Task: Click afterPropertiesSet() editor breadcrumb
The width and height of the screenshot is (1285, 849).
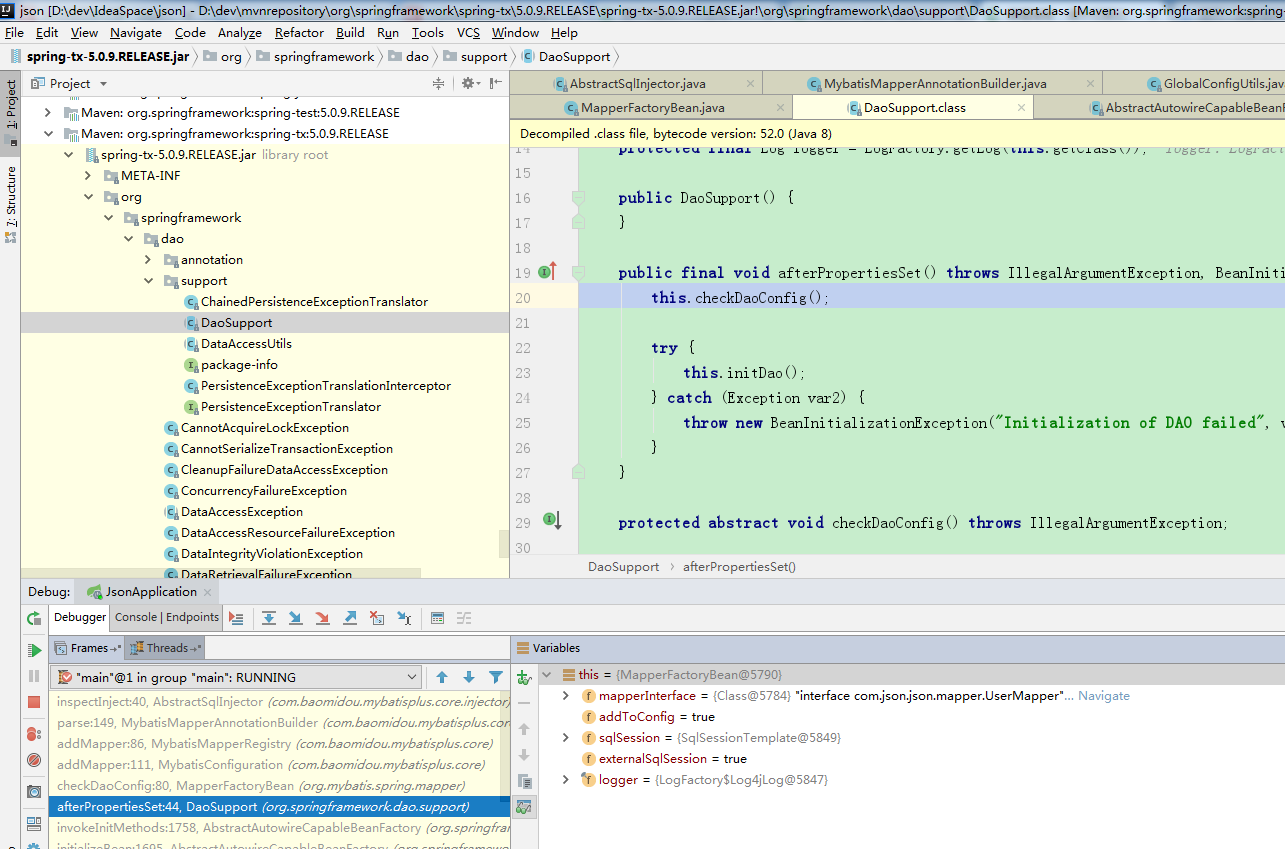Action: (739, 567)
